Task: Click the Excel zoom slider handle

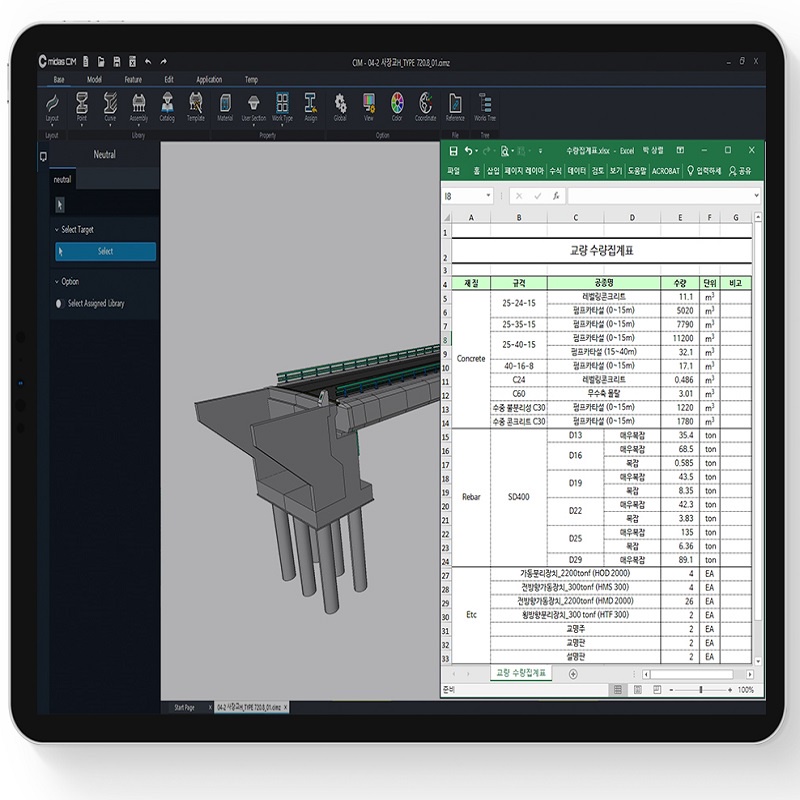Action: [x=701, y=690]
